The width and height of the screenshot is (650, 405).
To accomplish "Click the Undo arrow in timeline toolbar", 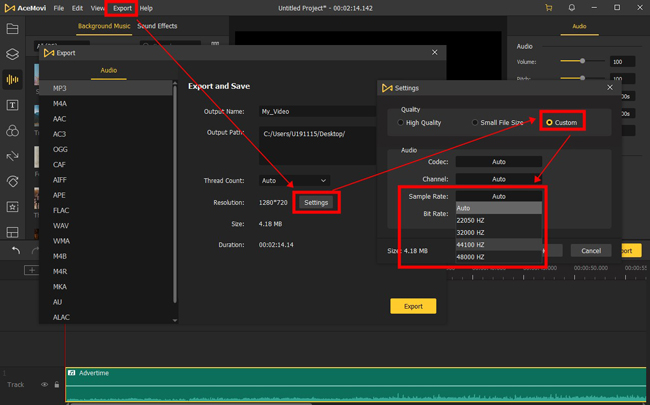I will click(x=16, y=250).
